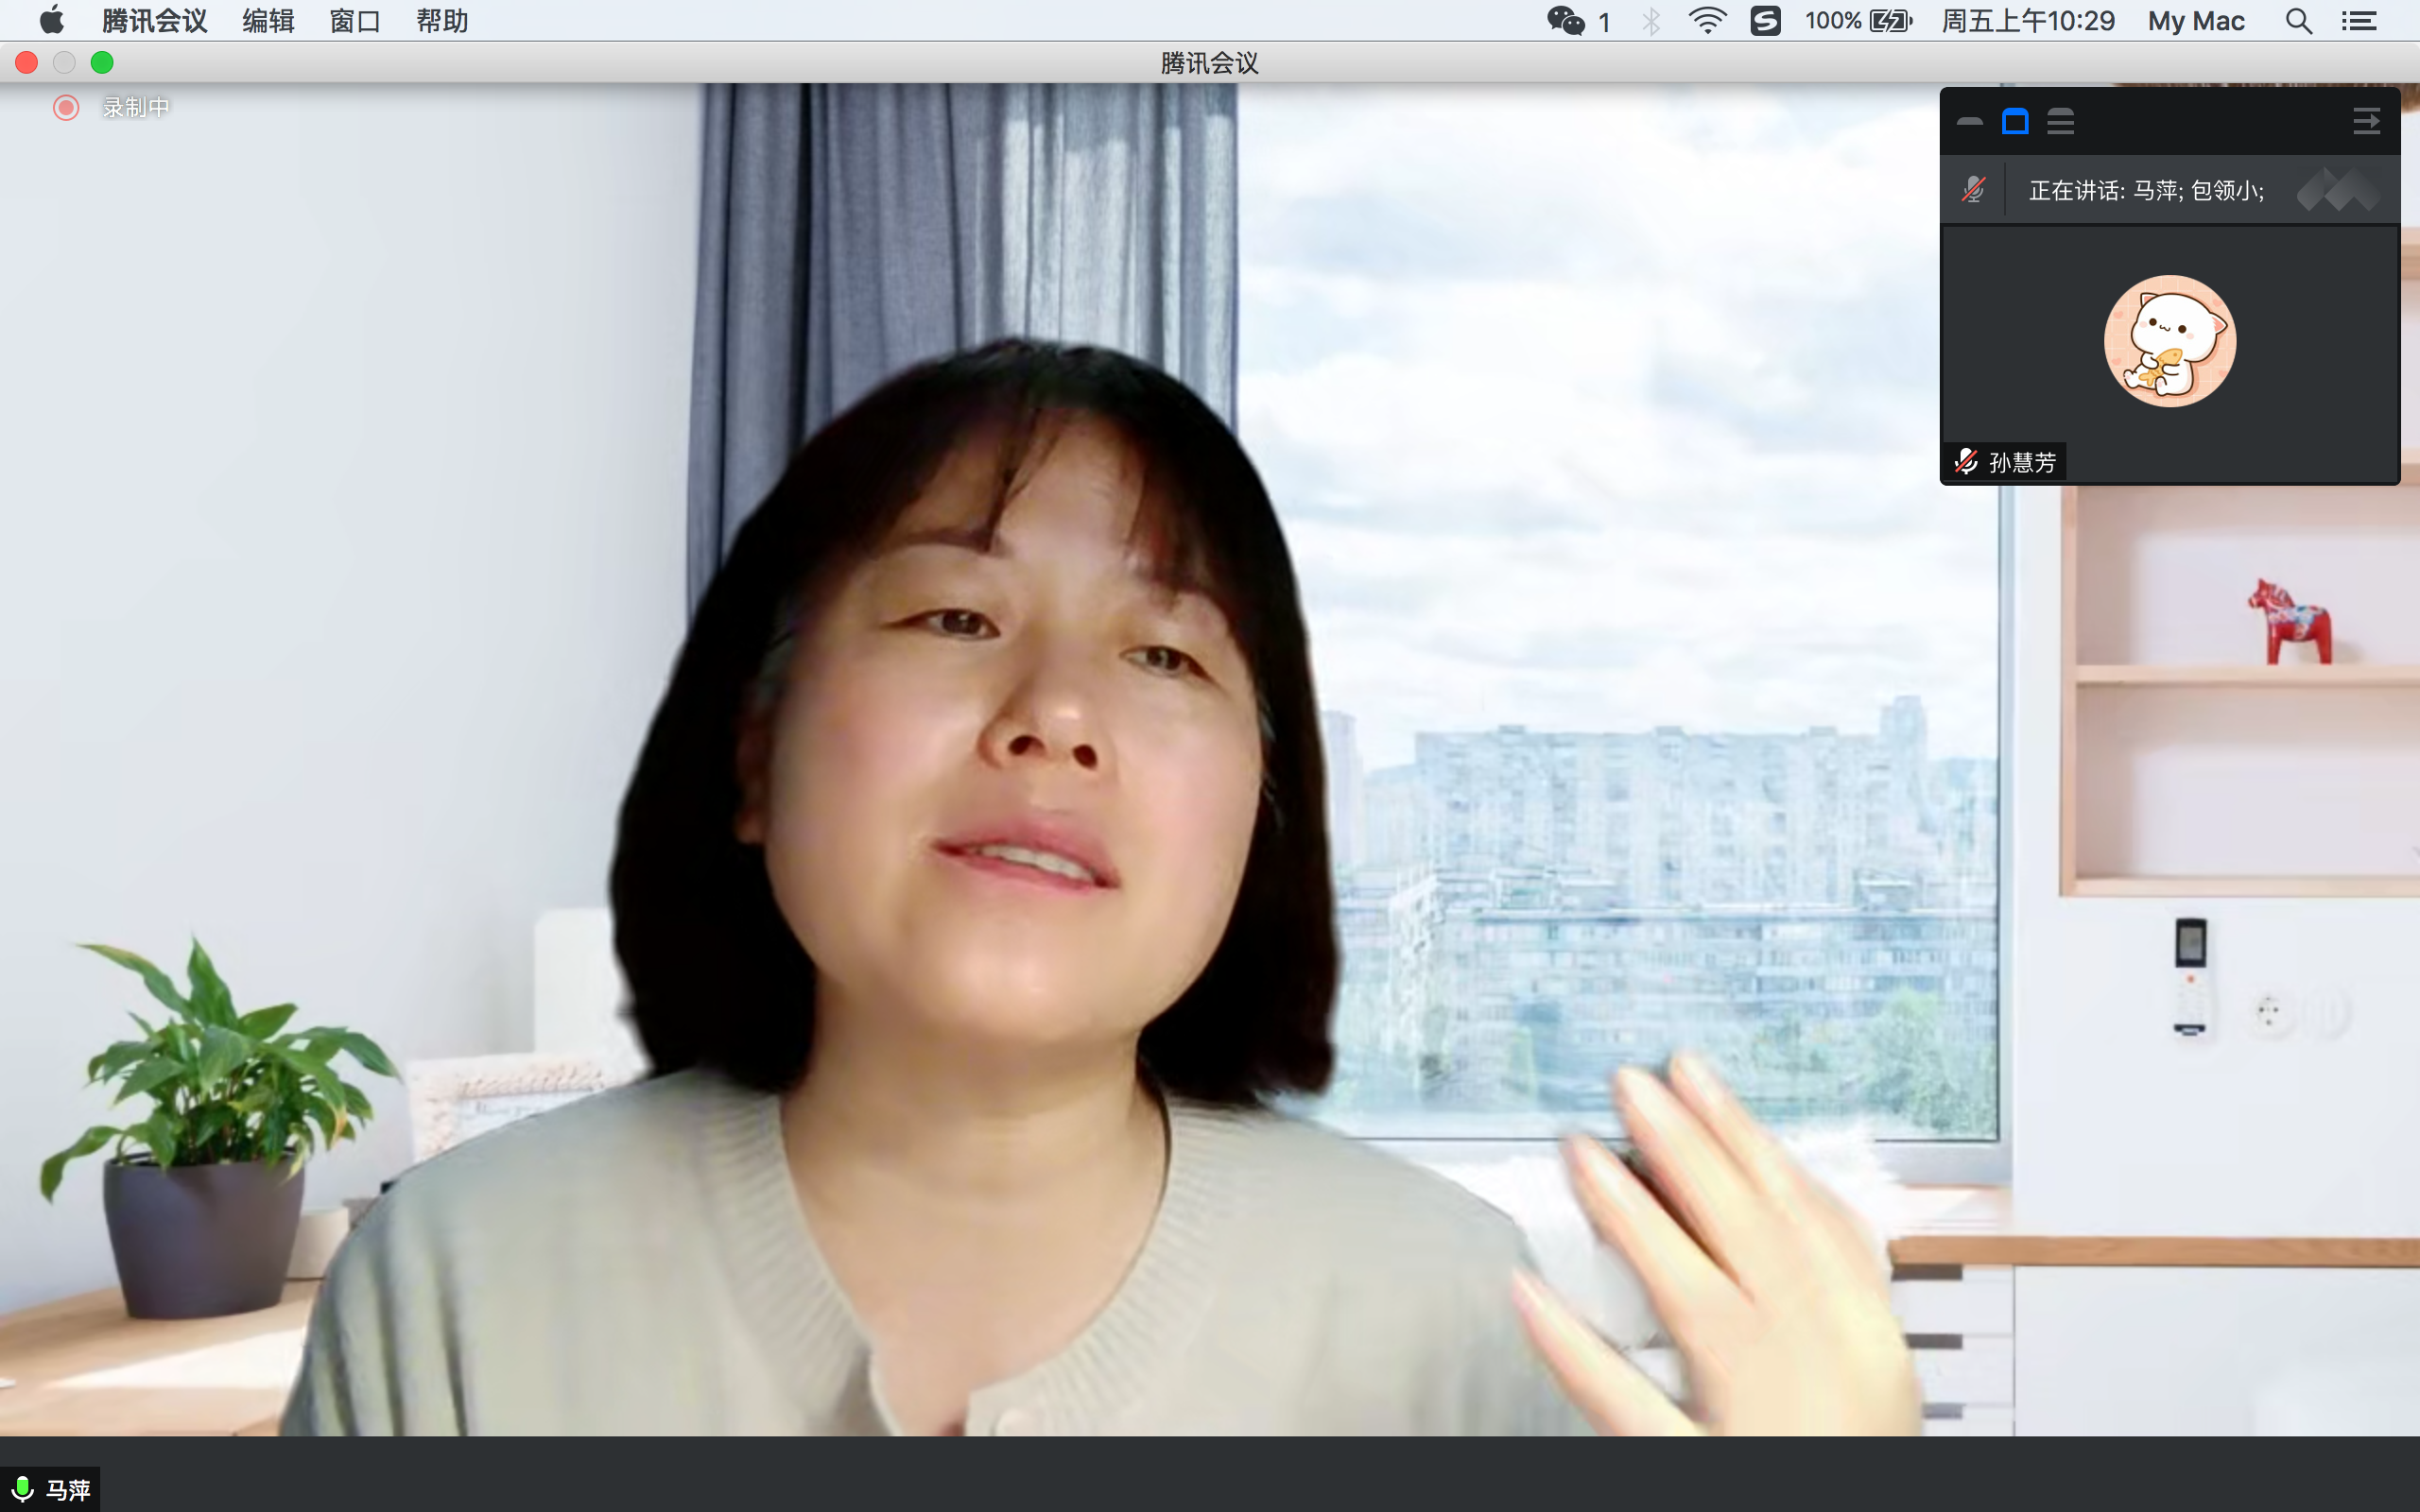The width and height of the screenshot is (2420, 1512).
Task: Click the 录制中 recording label
Action: [x=136, y=107]
